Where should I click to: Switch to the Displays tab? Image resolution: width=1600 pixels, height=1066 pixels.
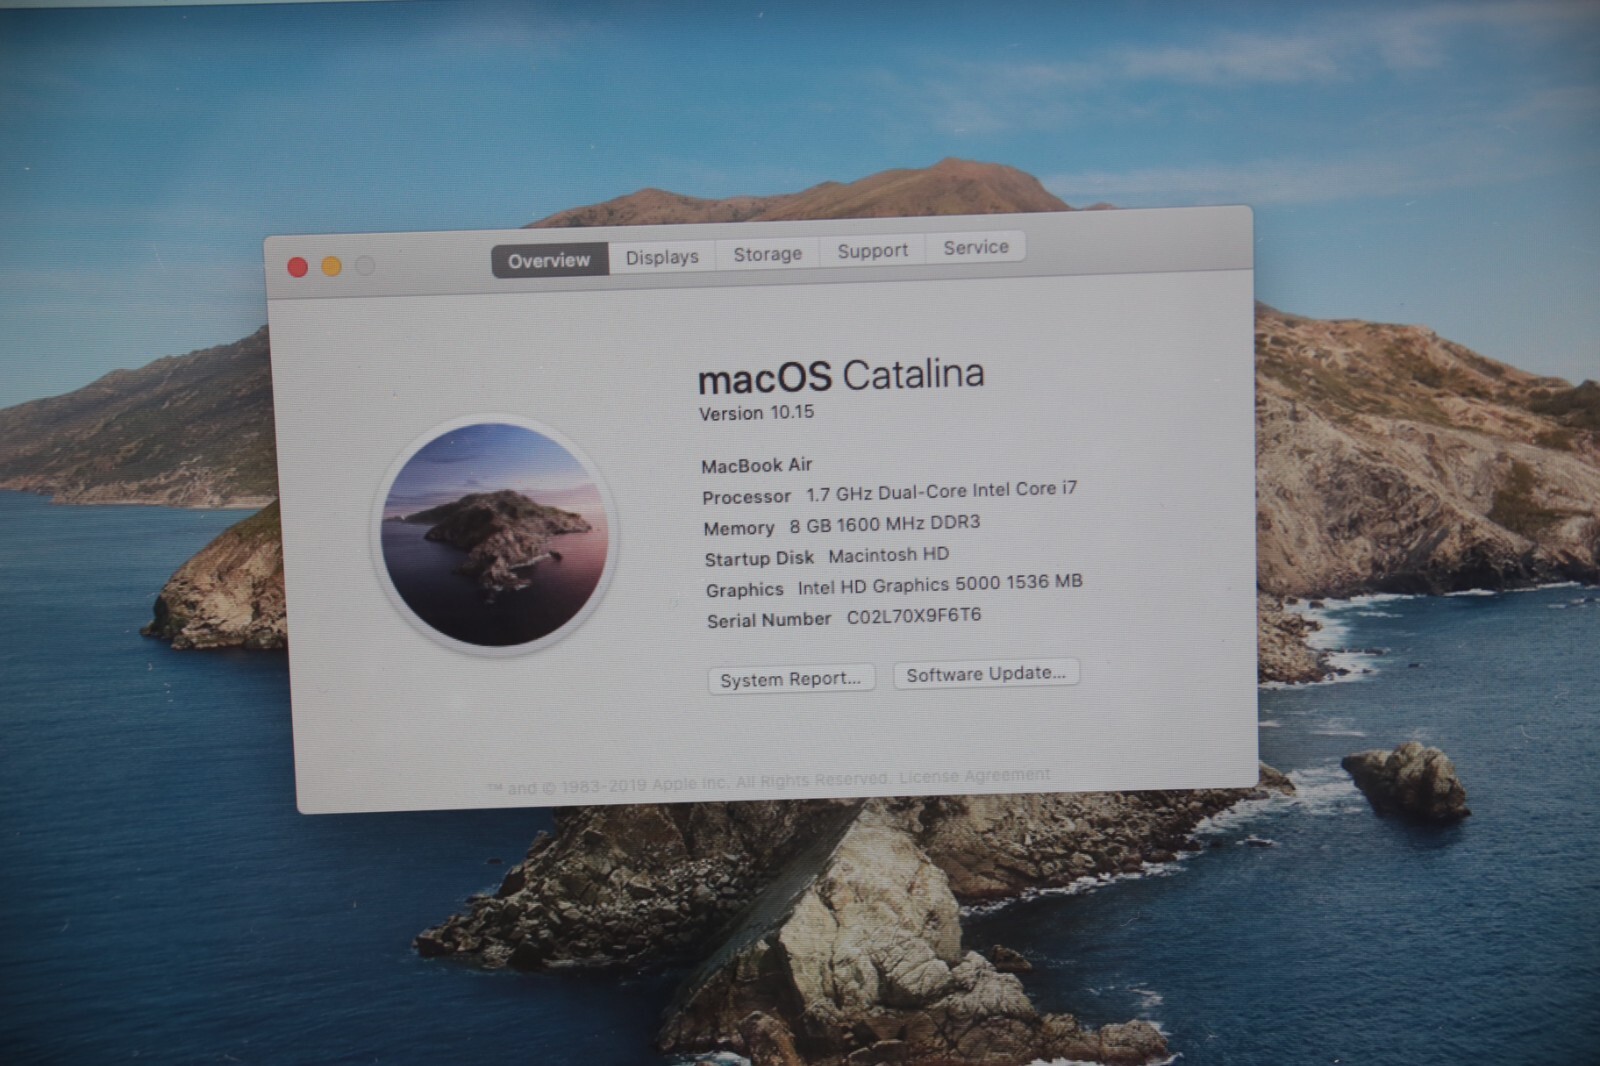pyautogui.click(x=662, y=257)
